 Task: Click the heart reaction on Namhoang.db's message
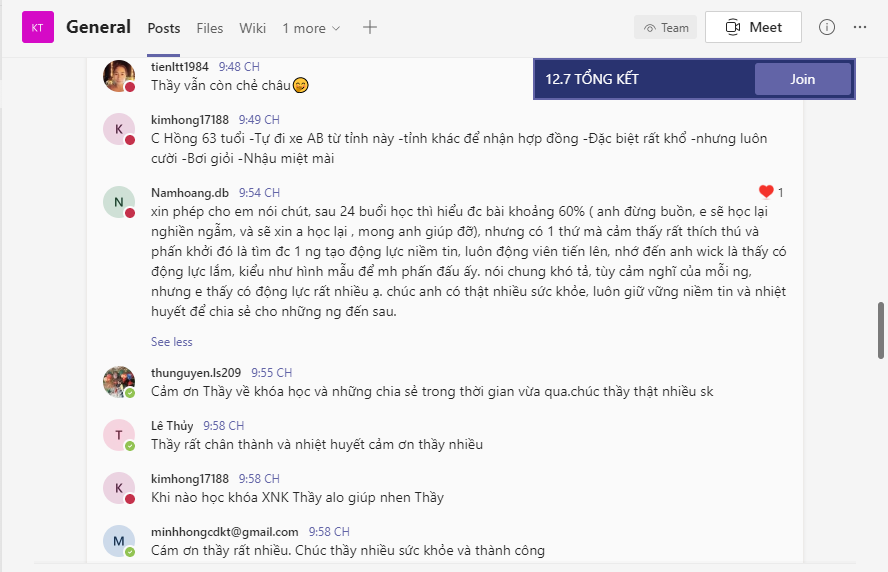(766, 192)
